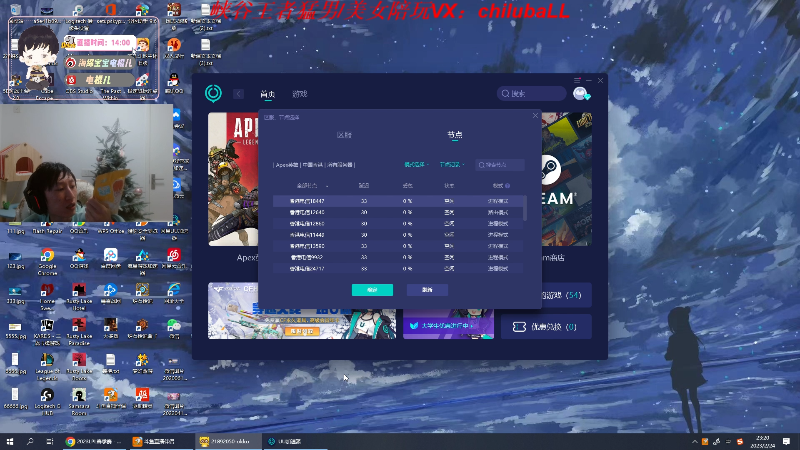Viewport: 800px width, 450px height.
Task: Select node row ending 12560
Action: (398, 246)
